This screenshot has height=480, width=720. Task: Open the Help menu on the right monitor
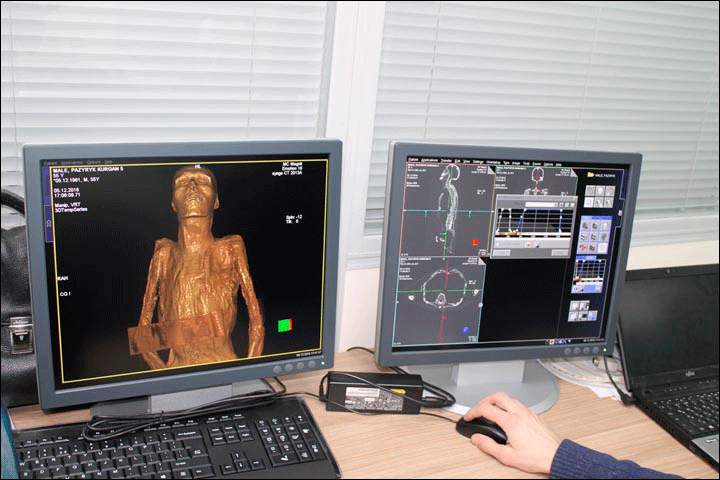[x=560, y=163]
